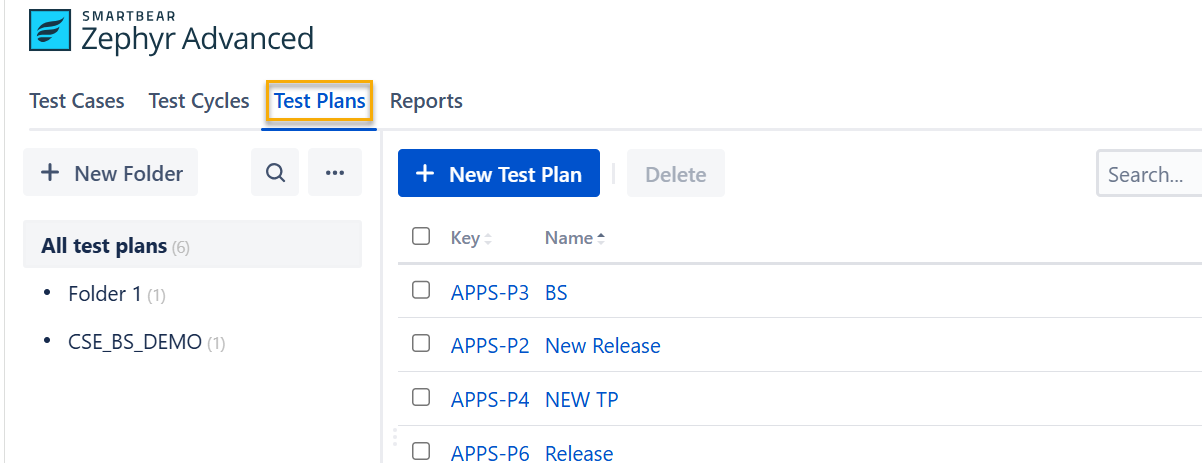Tick the APPS-P4 row checkbox
Image resolution: width=1202 pixels, height=463 pixels.
pos(421,398)
